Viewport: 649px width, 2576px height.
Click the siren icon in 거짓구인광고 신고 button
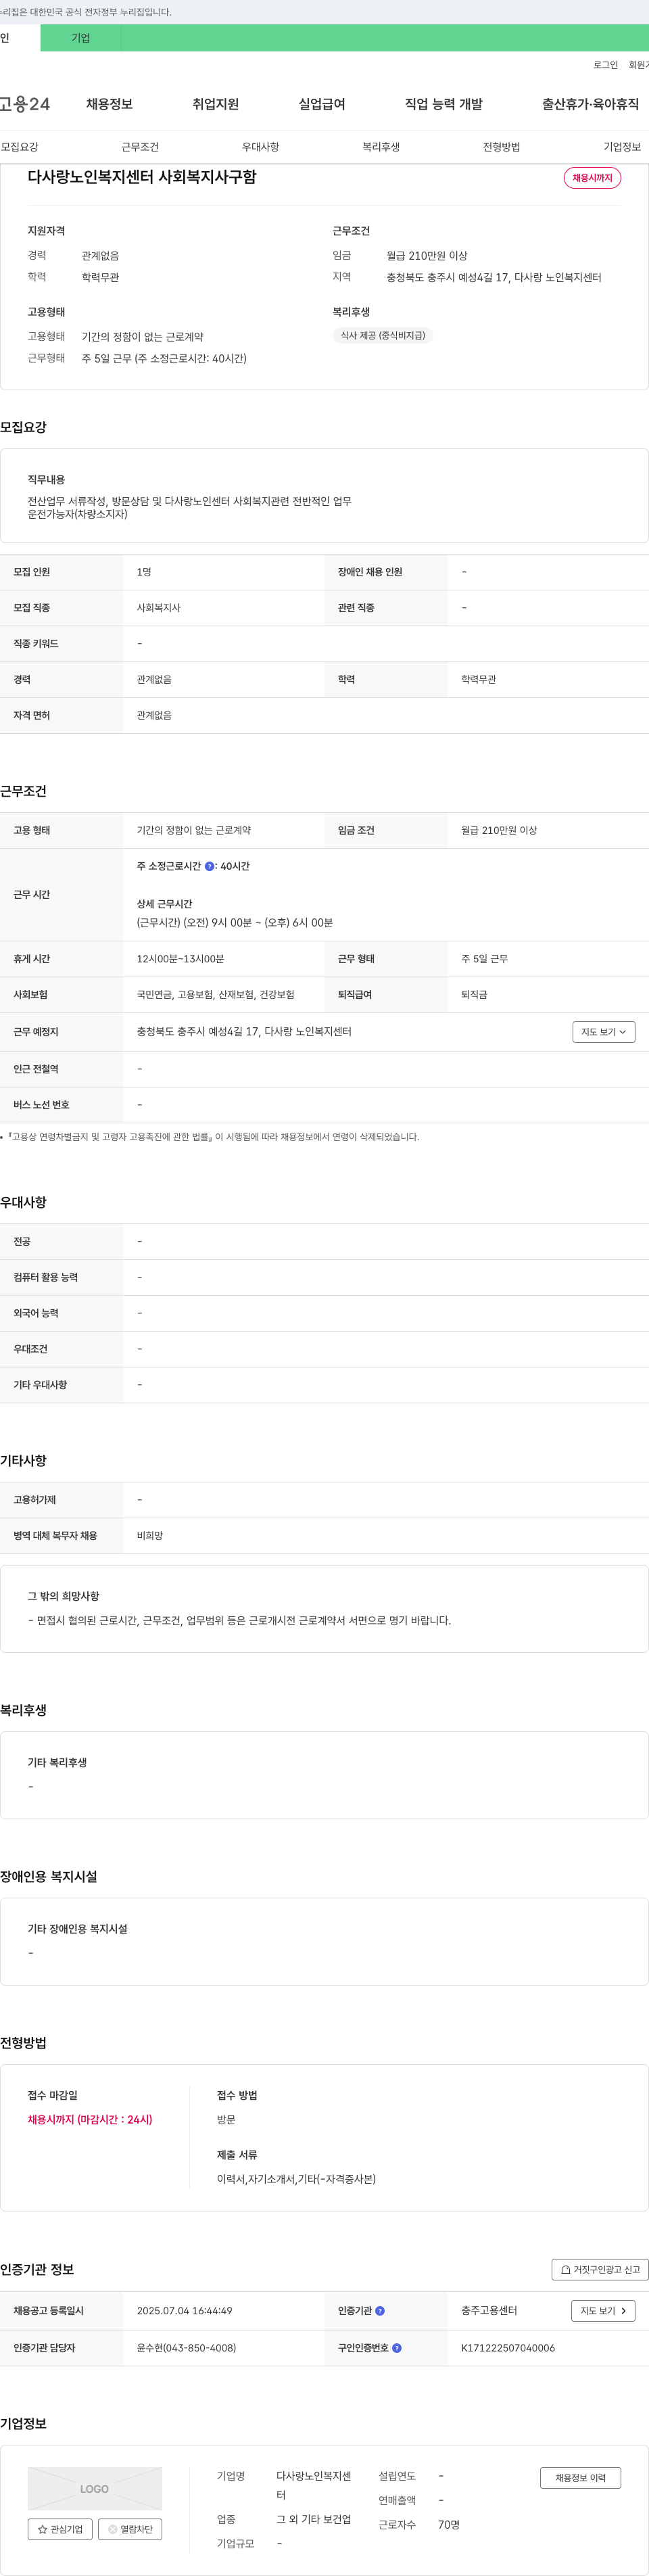[x=565, y=2270]
